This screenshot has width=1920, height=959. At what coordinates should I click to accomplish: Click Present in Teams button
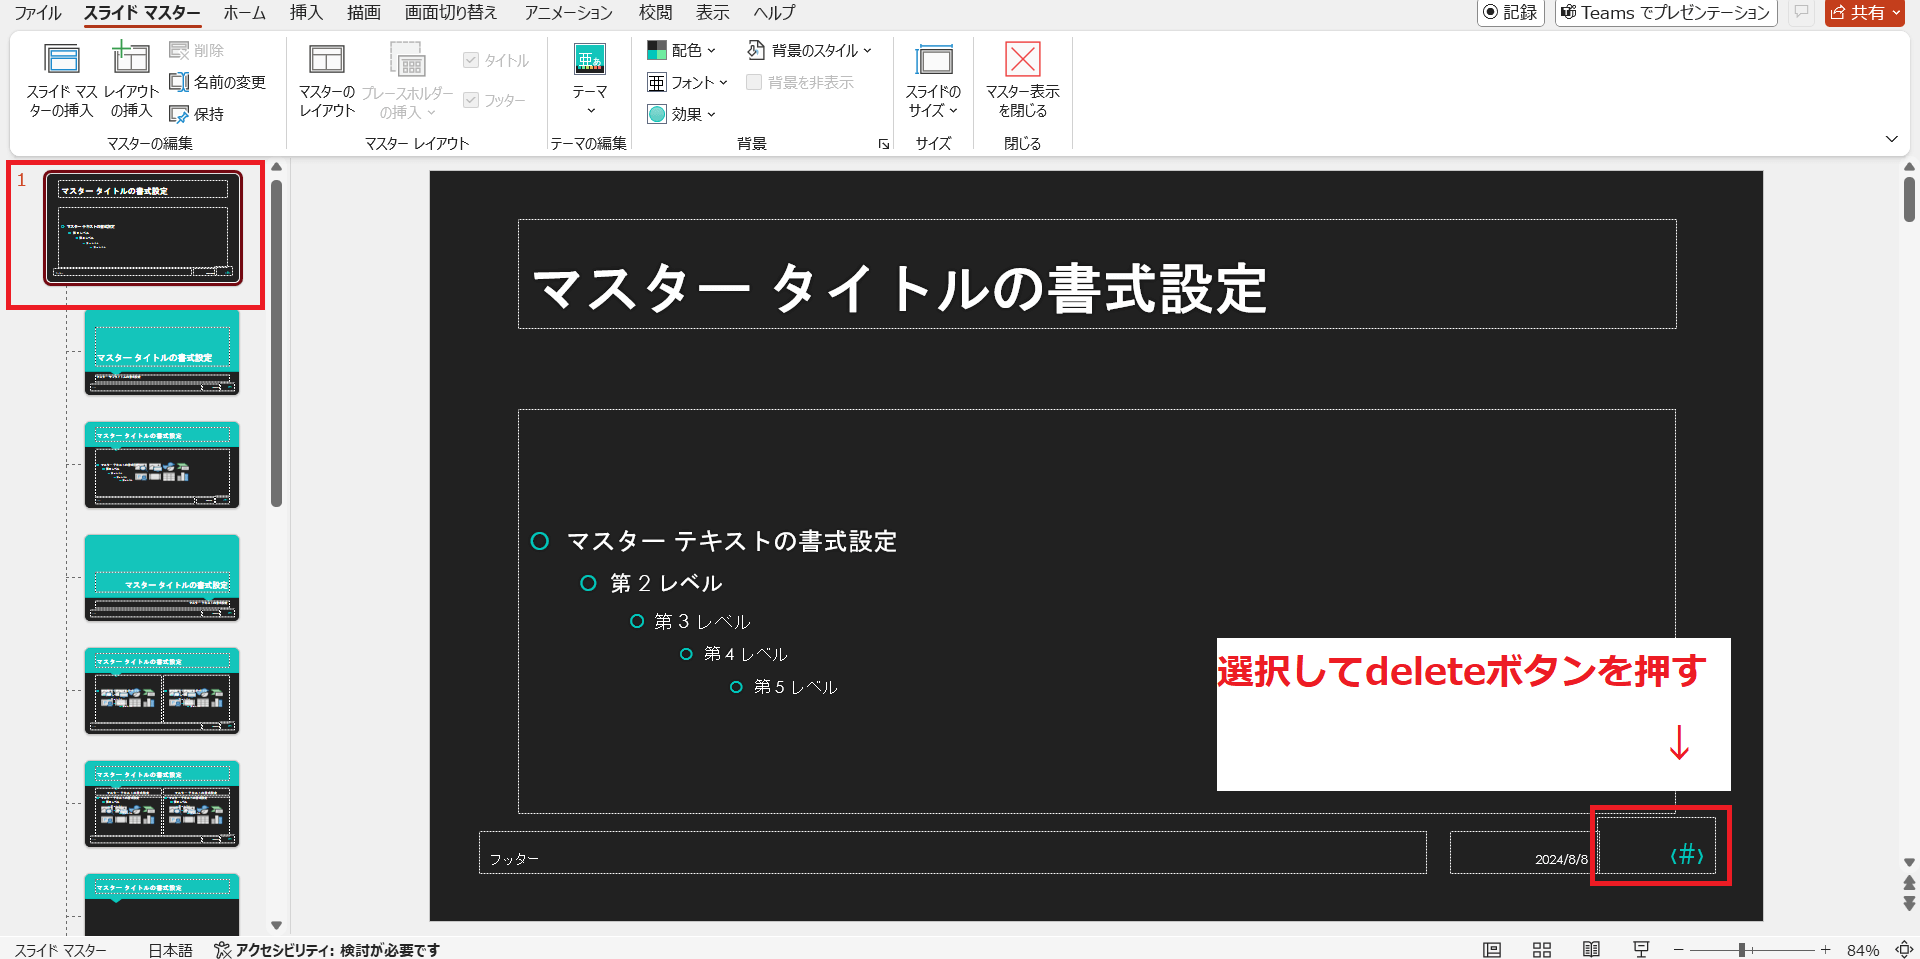[1666, 12]
